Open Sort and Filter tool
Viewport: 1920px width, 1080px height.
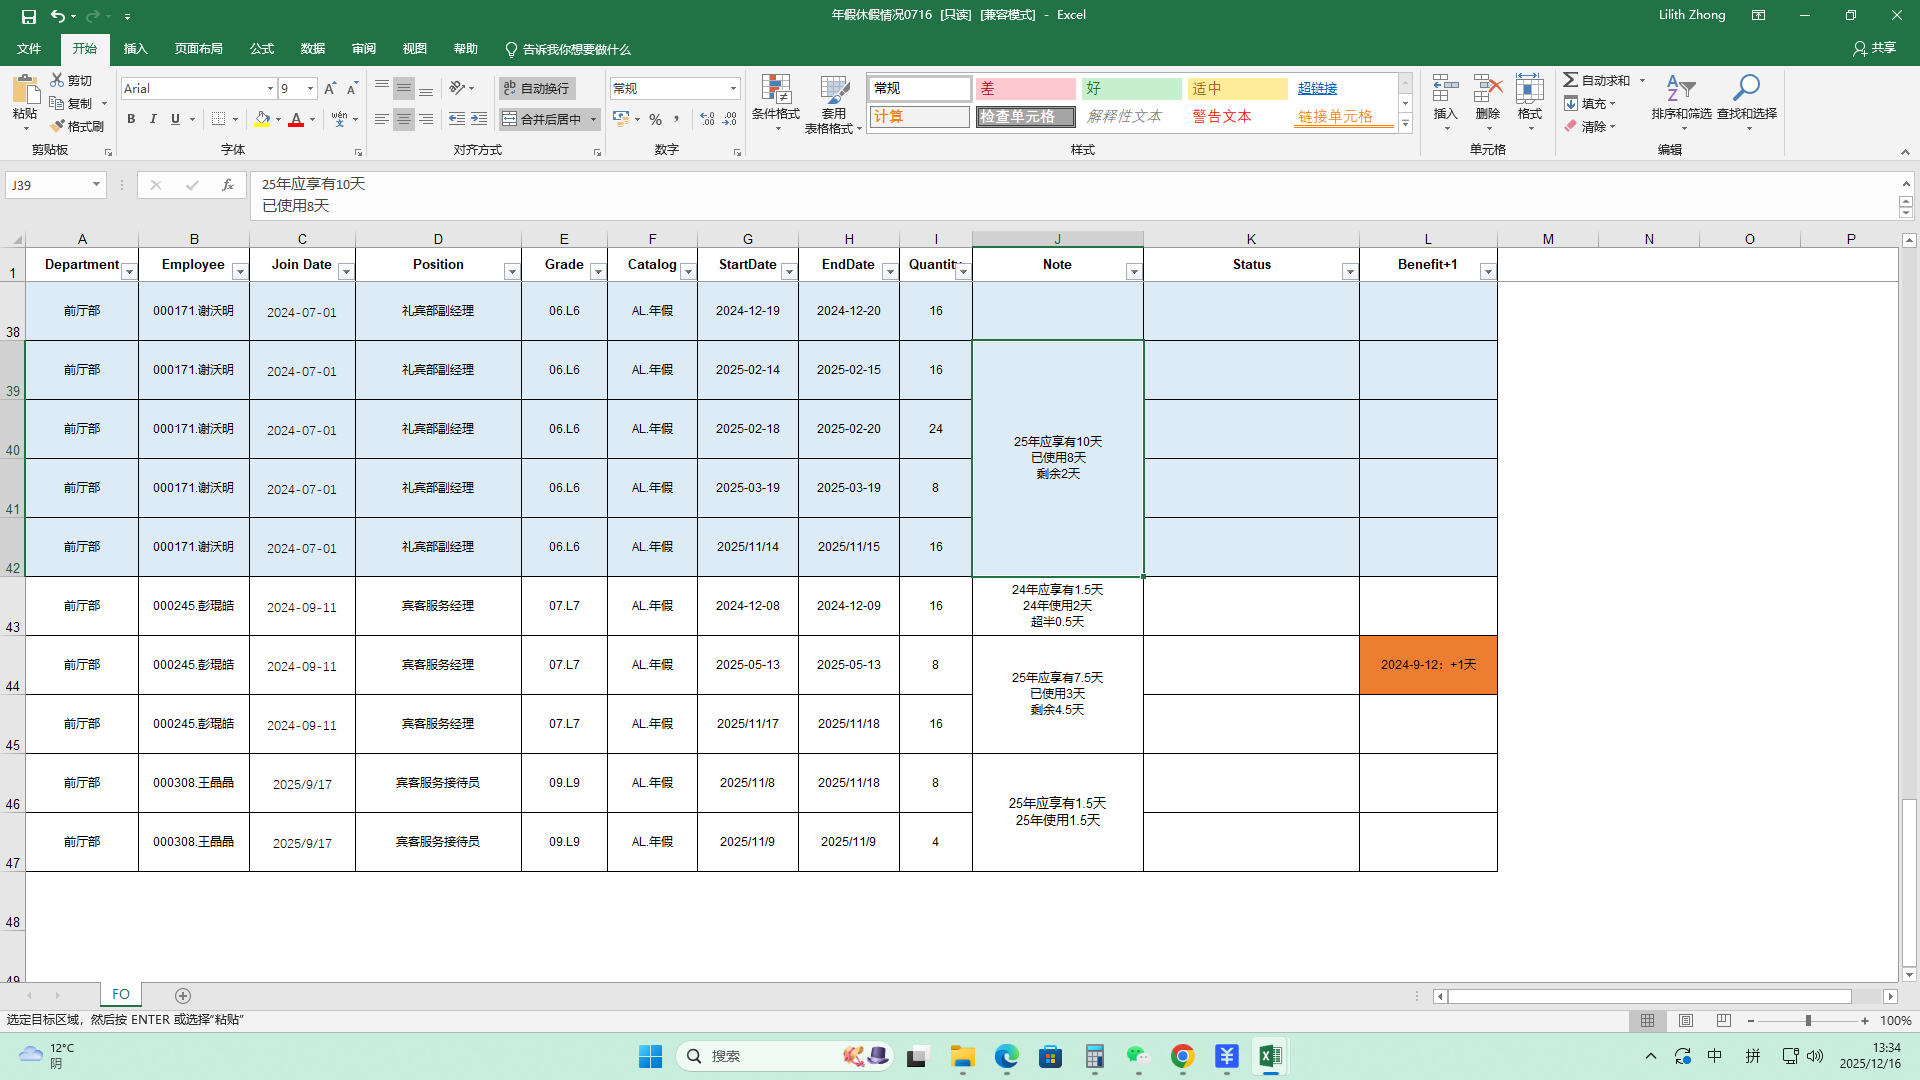click(1681, 90)
